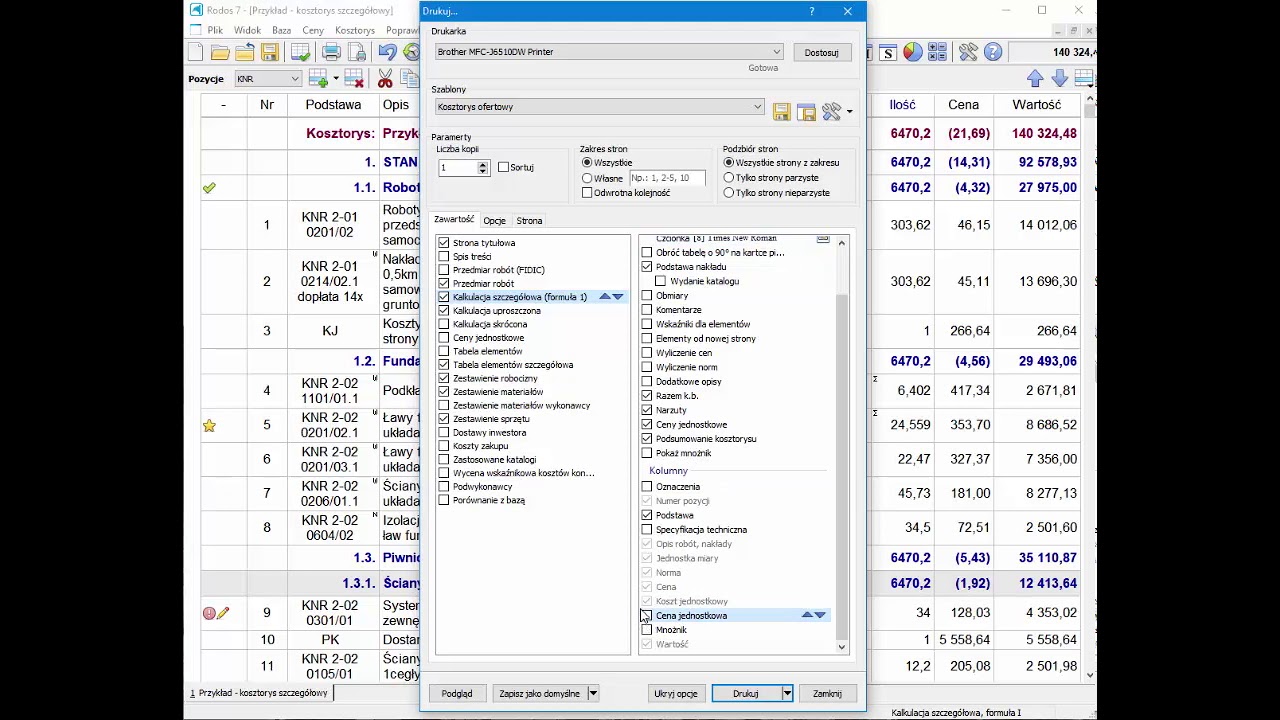
Task: Open the Drukuj button dropdown arrow
Action: 787,693
